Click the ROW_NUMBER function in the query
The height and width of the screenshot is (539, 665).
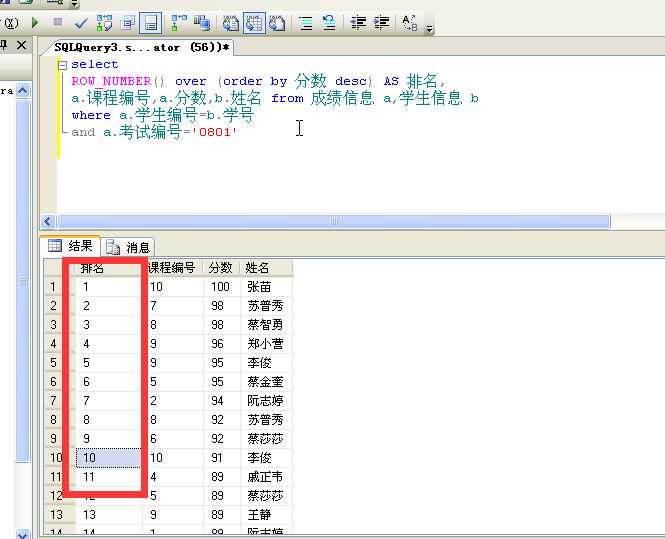click(x=112, y=81)
